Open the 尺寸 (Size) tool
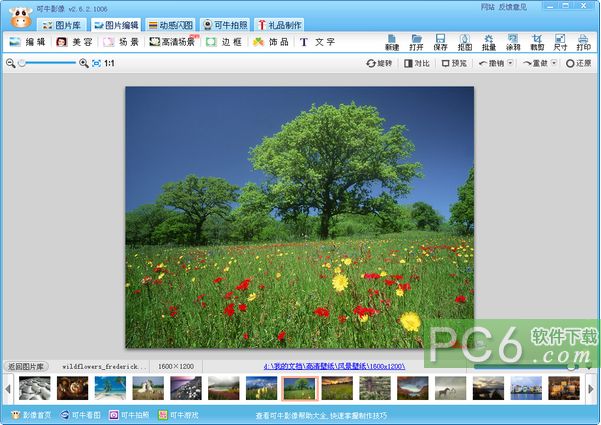Viewport: 601px width, 425px height. 560,41
